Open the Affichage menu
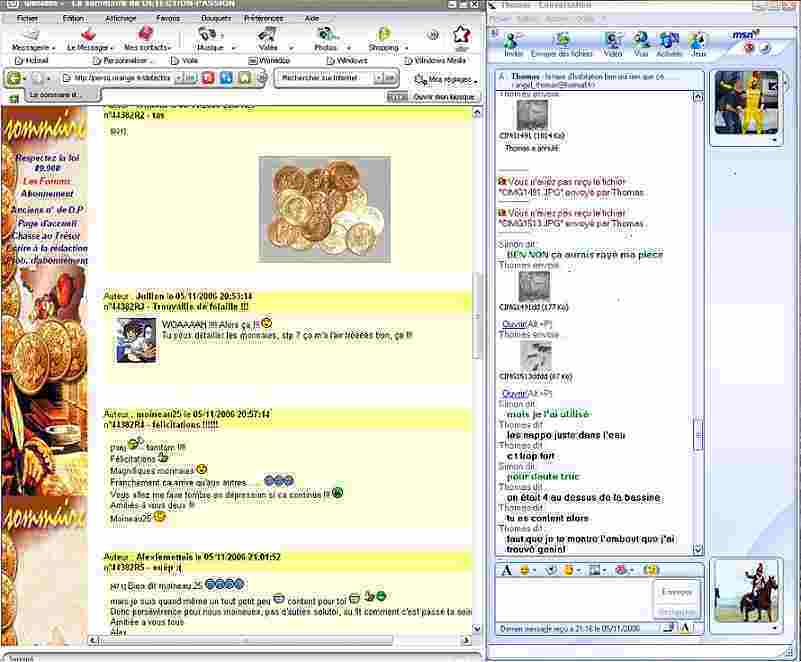The width and height of the screenshot is (801, 662). point(121,18)
